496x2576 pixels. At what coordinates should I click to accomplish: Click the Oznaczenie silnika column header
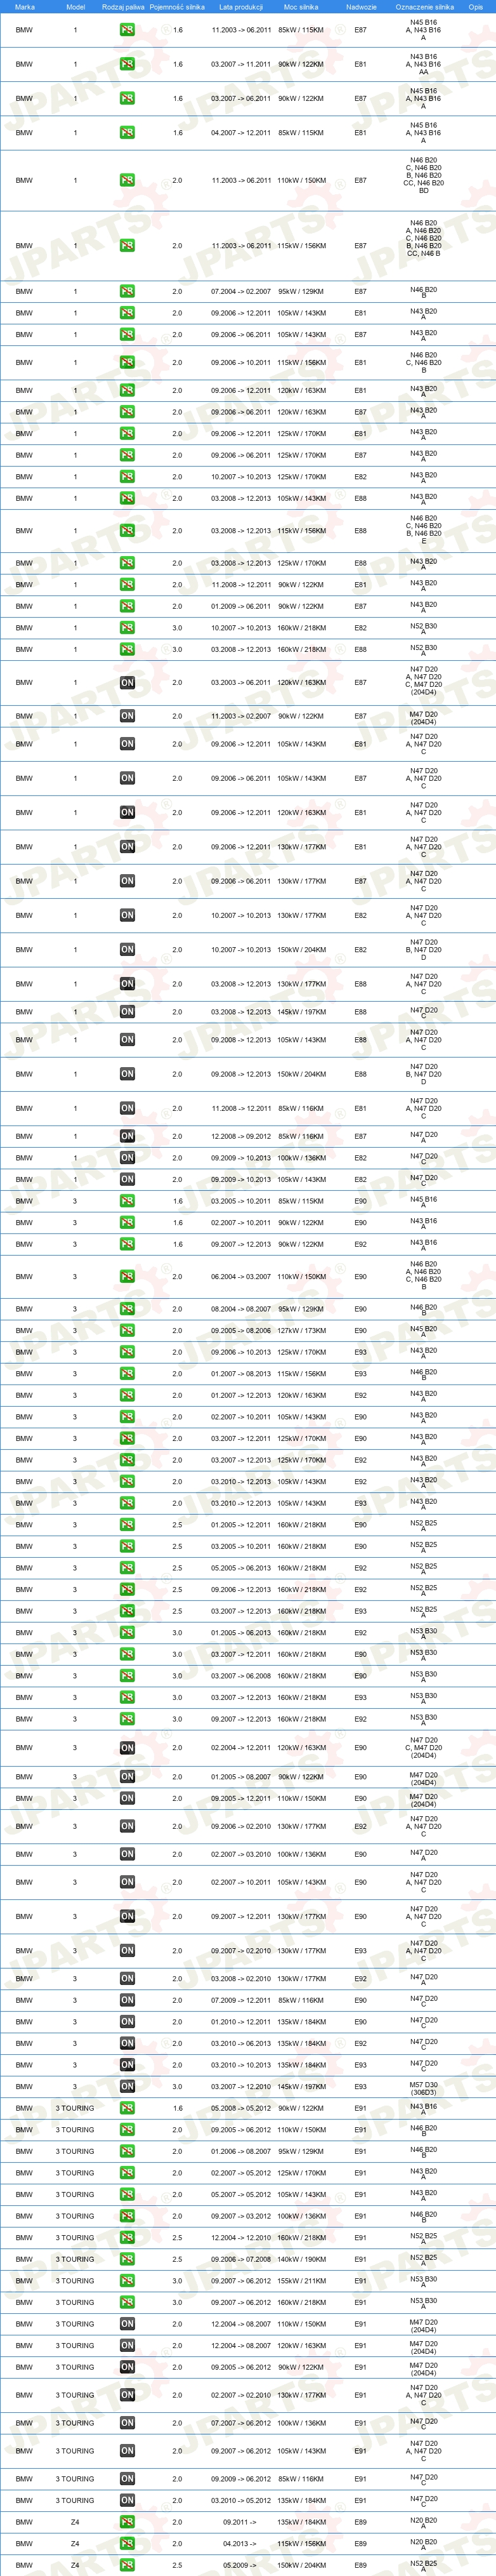click(424, 7)
